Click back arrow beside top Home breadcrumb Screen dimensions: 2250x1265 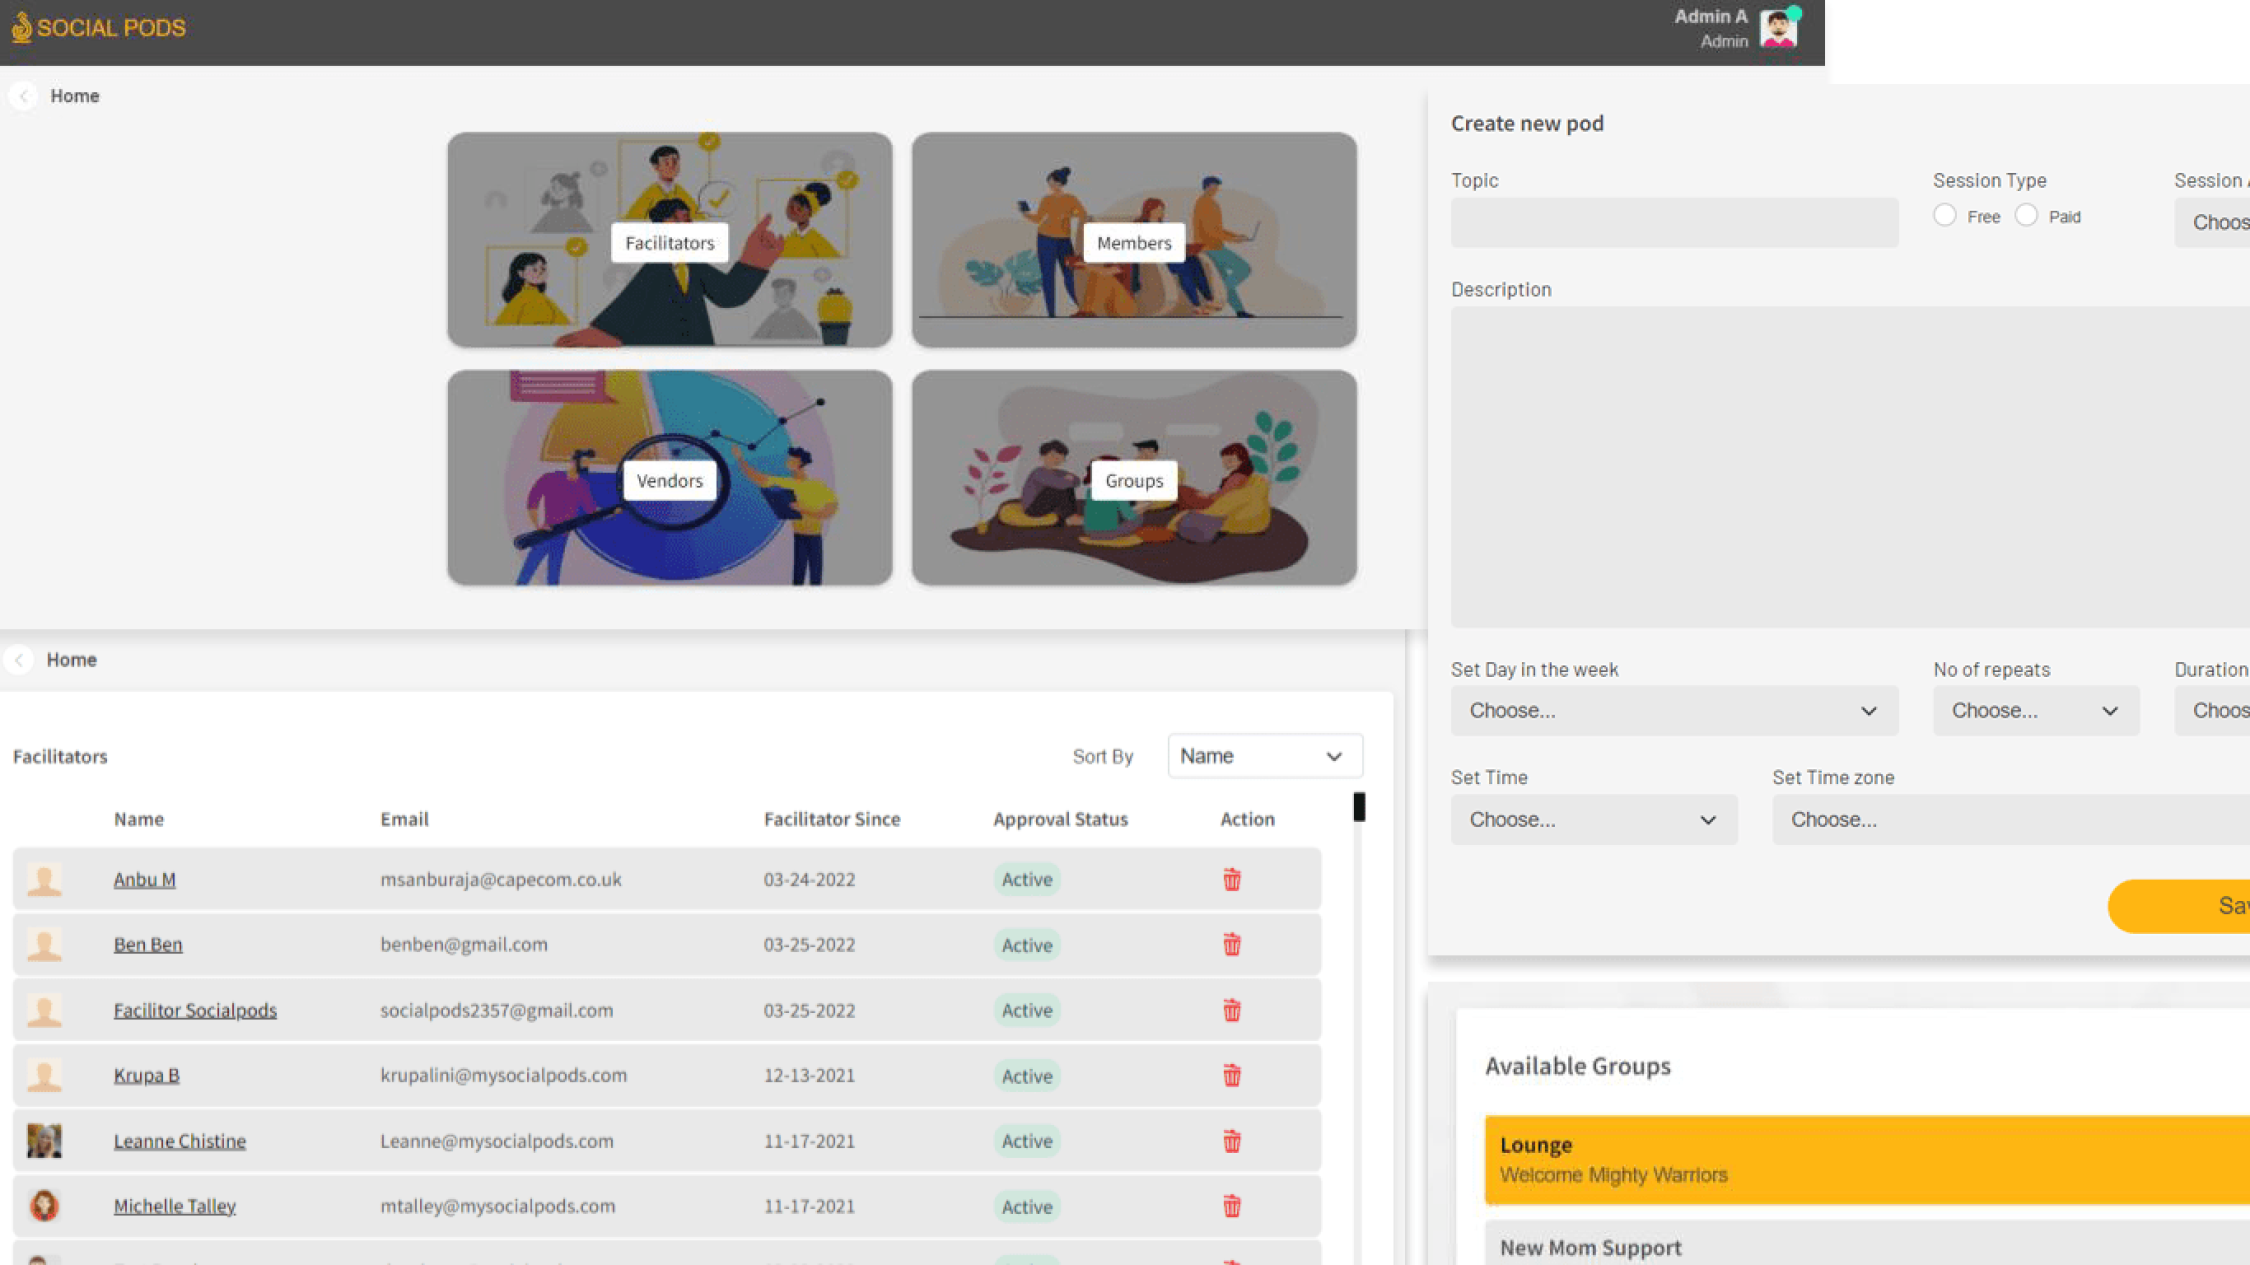click(24, 96)
